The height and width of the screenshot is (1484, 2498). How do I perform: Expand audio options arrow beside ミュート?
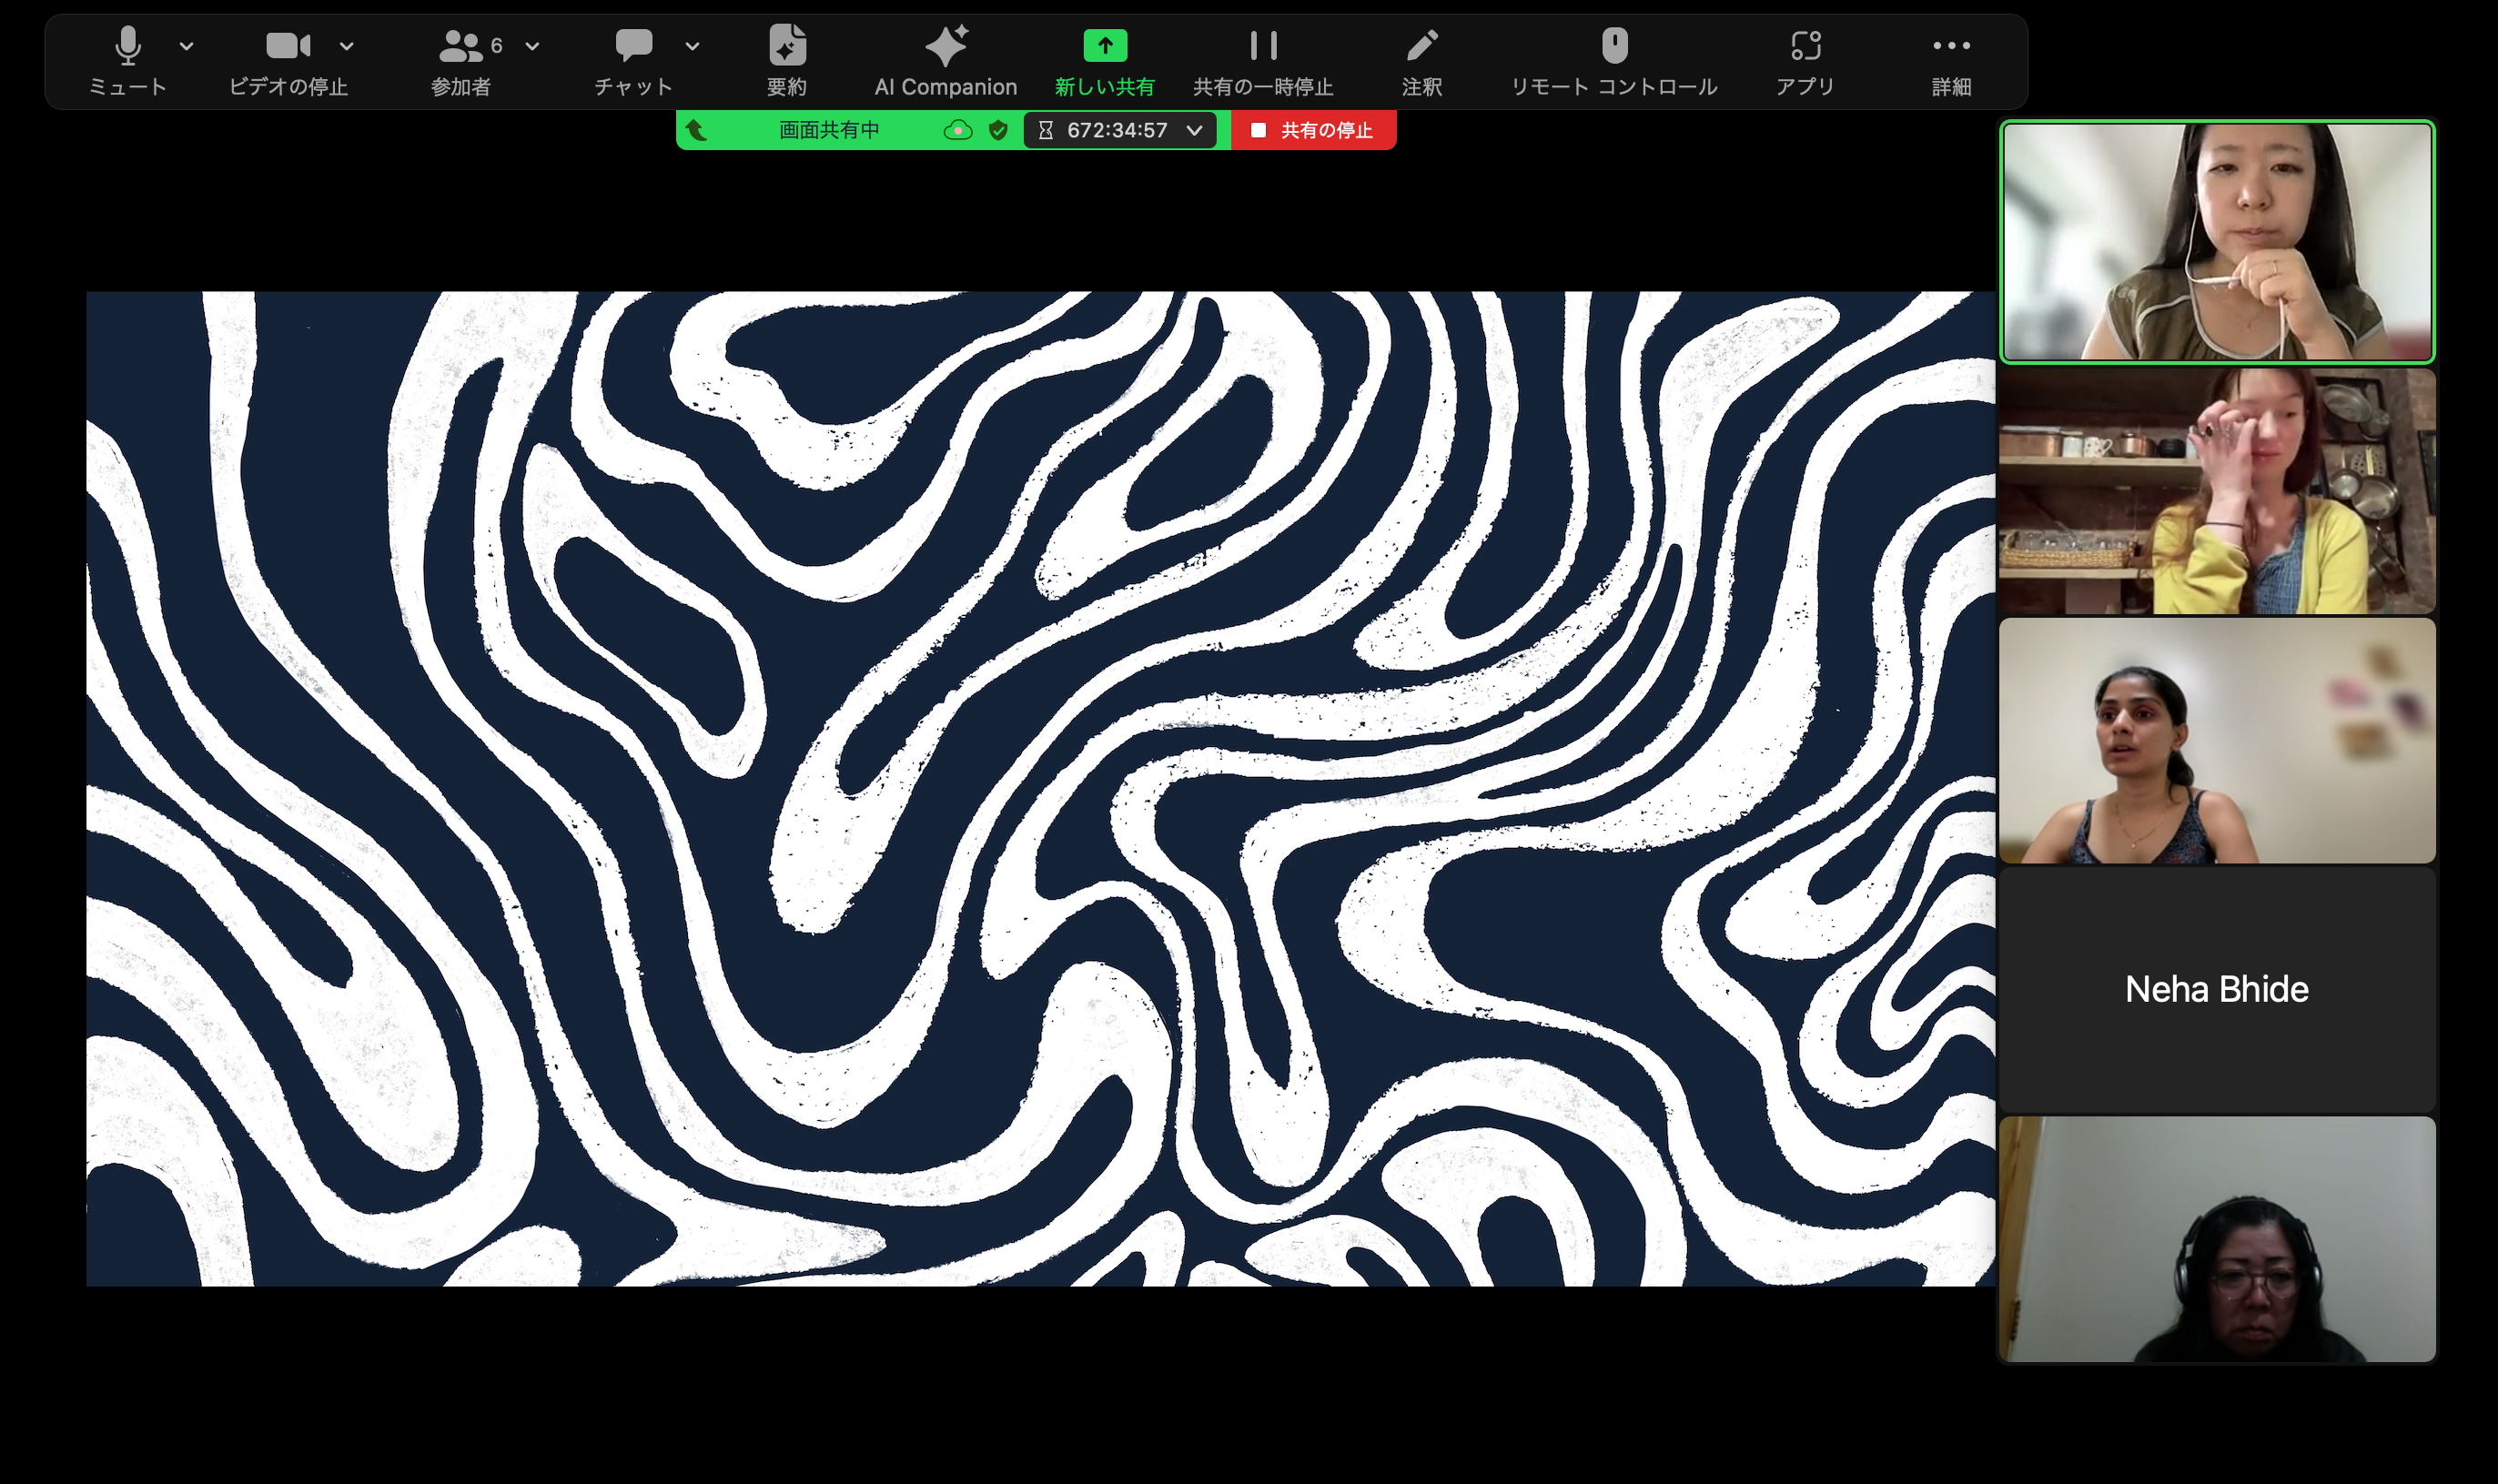coord(186,46)
